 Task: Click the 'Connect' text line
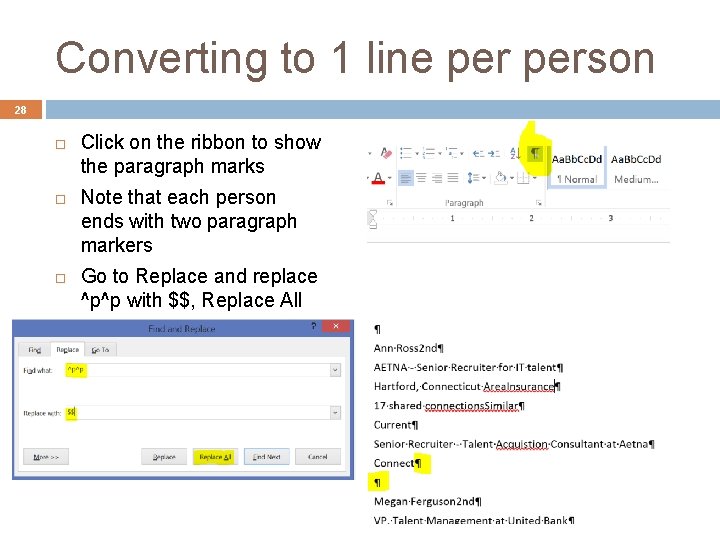coord(397,463)
